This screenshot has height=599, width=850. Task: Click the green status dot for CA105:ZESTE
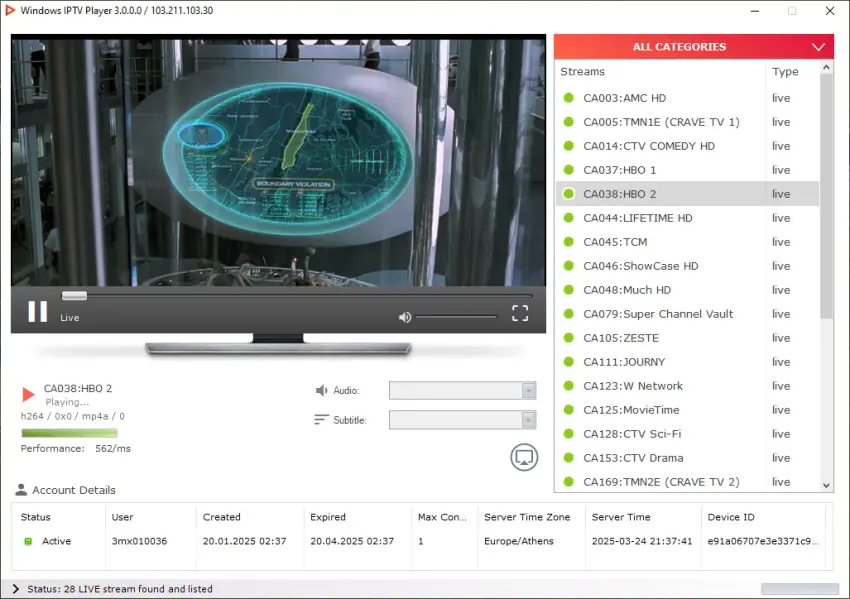pyautogui.click(x=569, y=337)
